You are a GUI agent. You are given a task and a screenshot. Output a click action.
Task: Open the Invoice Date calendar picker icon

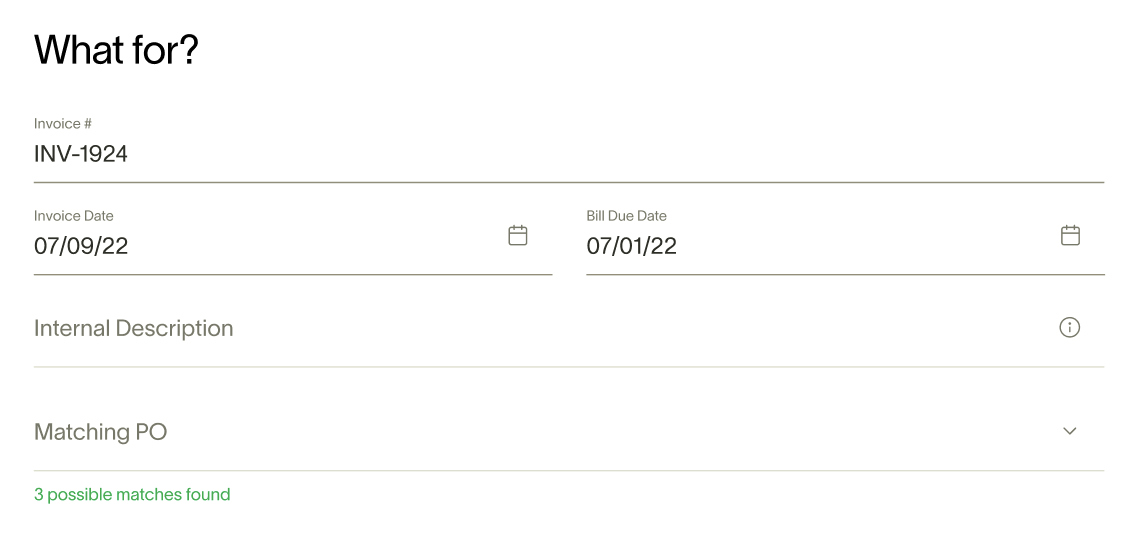pos(518,236)
